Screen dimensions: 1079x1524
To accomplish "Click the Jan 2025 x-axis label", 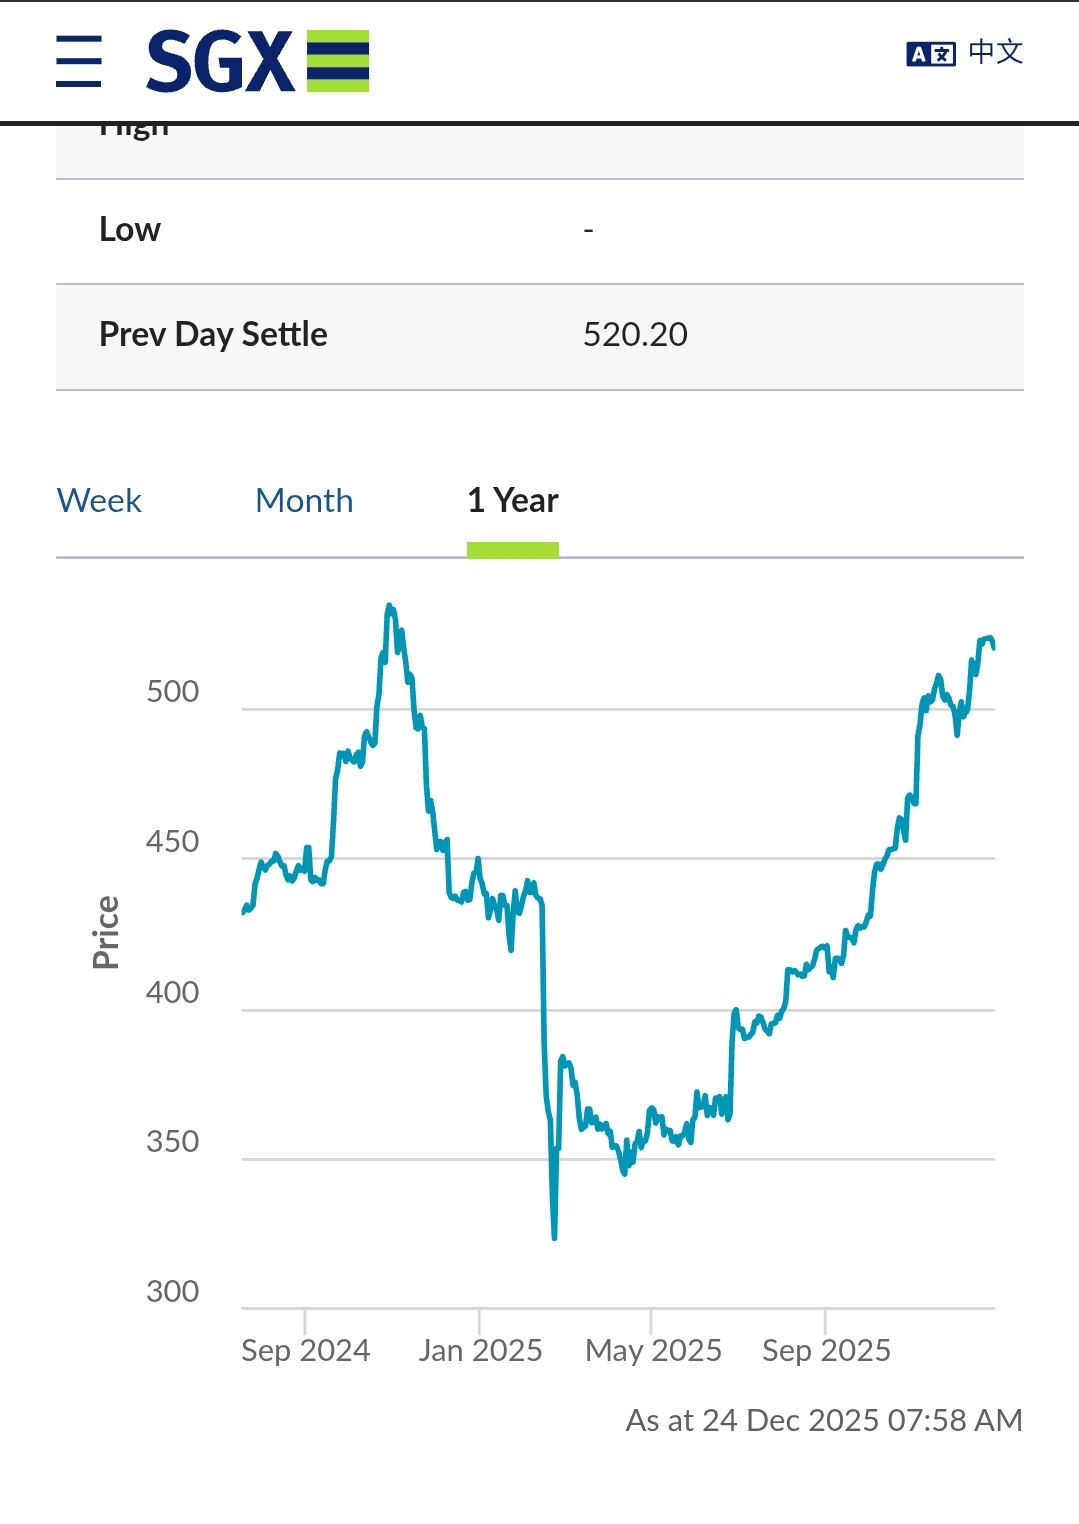I will pos(480,1350).
